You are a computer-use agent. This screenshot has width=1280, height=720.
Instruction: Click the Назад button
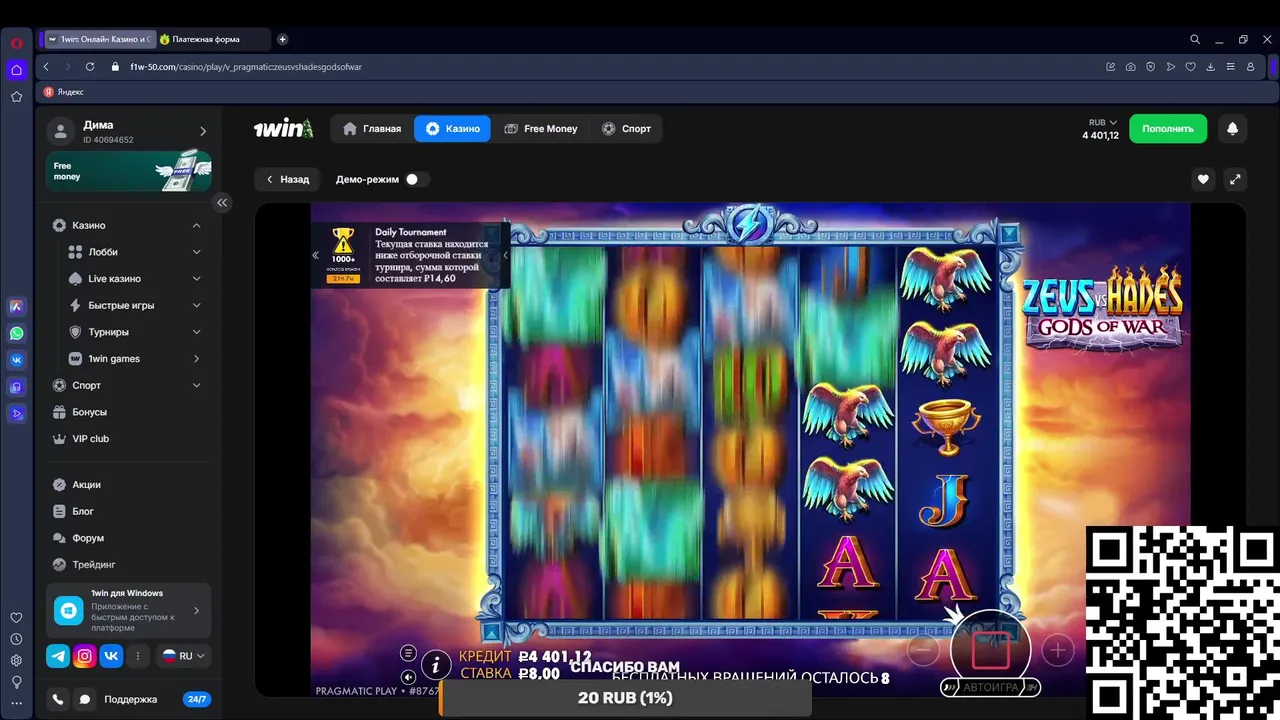click(287, 179)
